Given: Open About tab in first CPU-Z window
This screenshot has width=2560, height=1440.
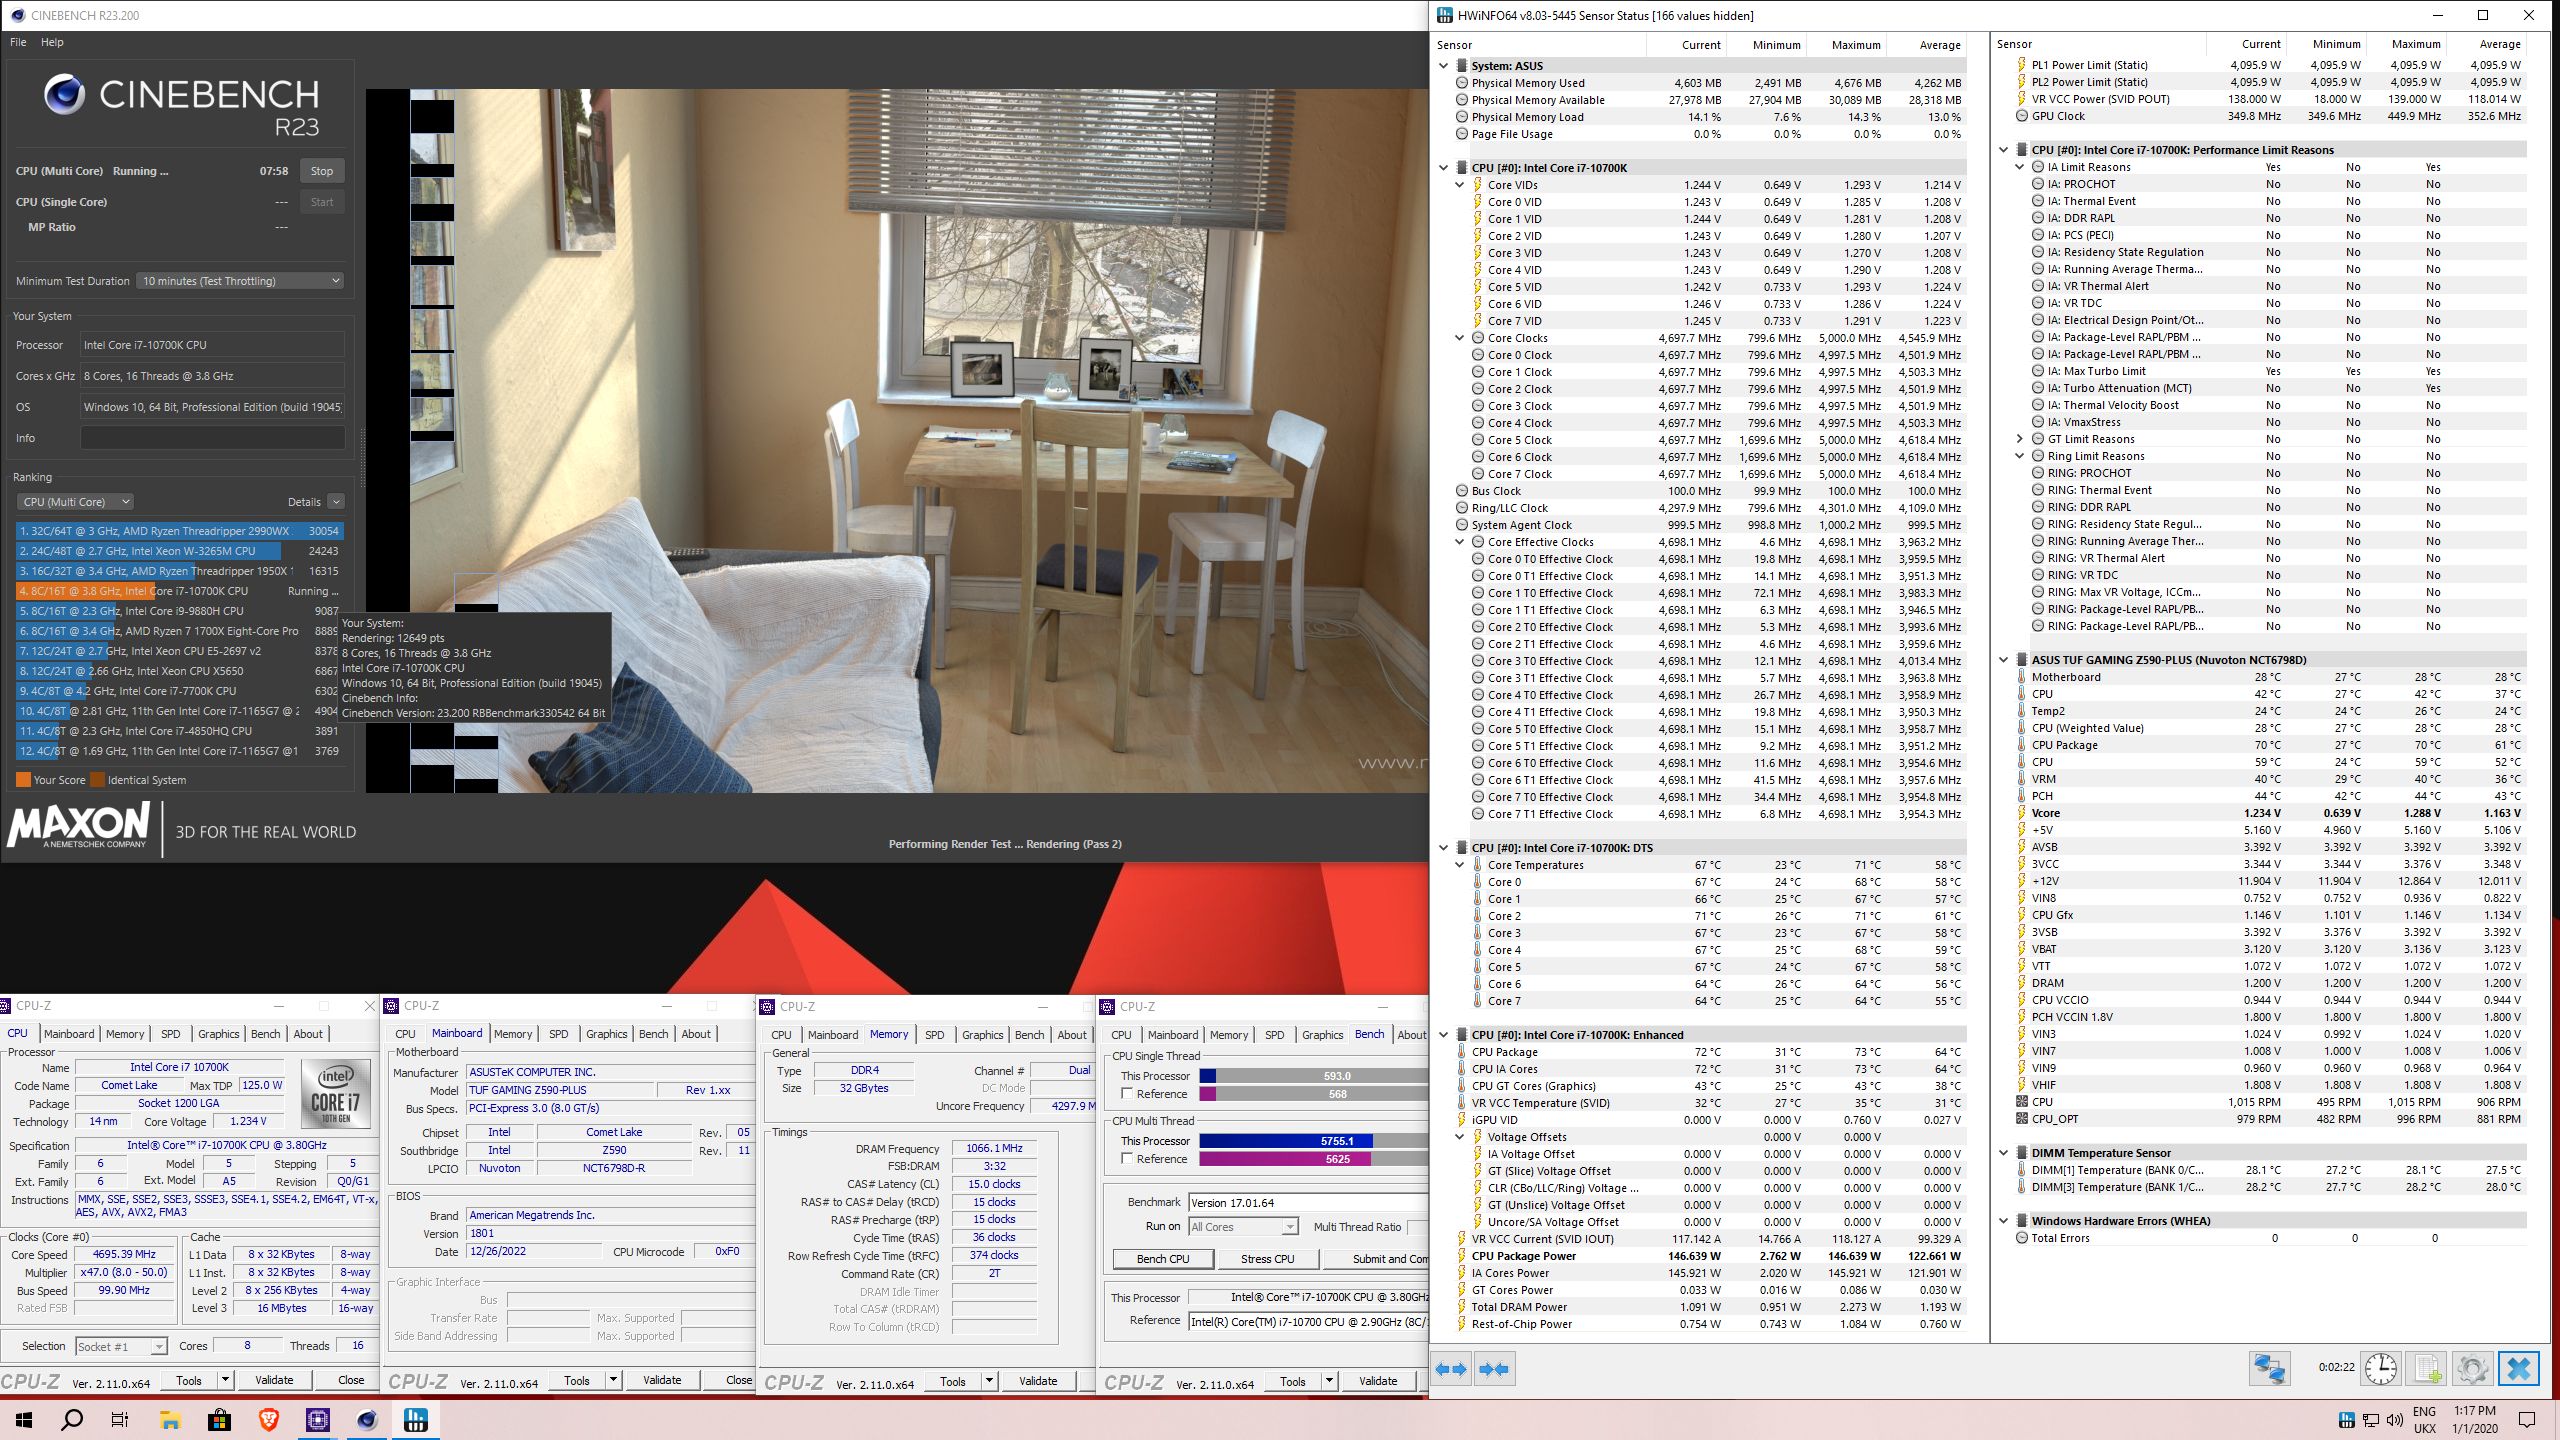Looking at the screenshot, I should 308,1034.
